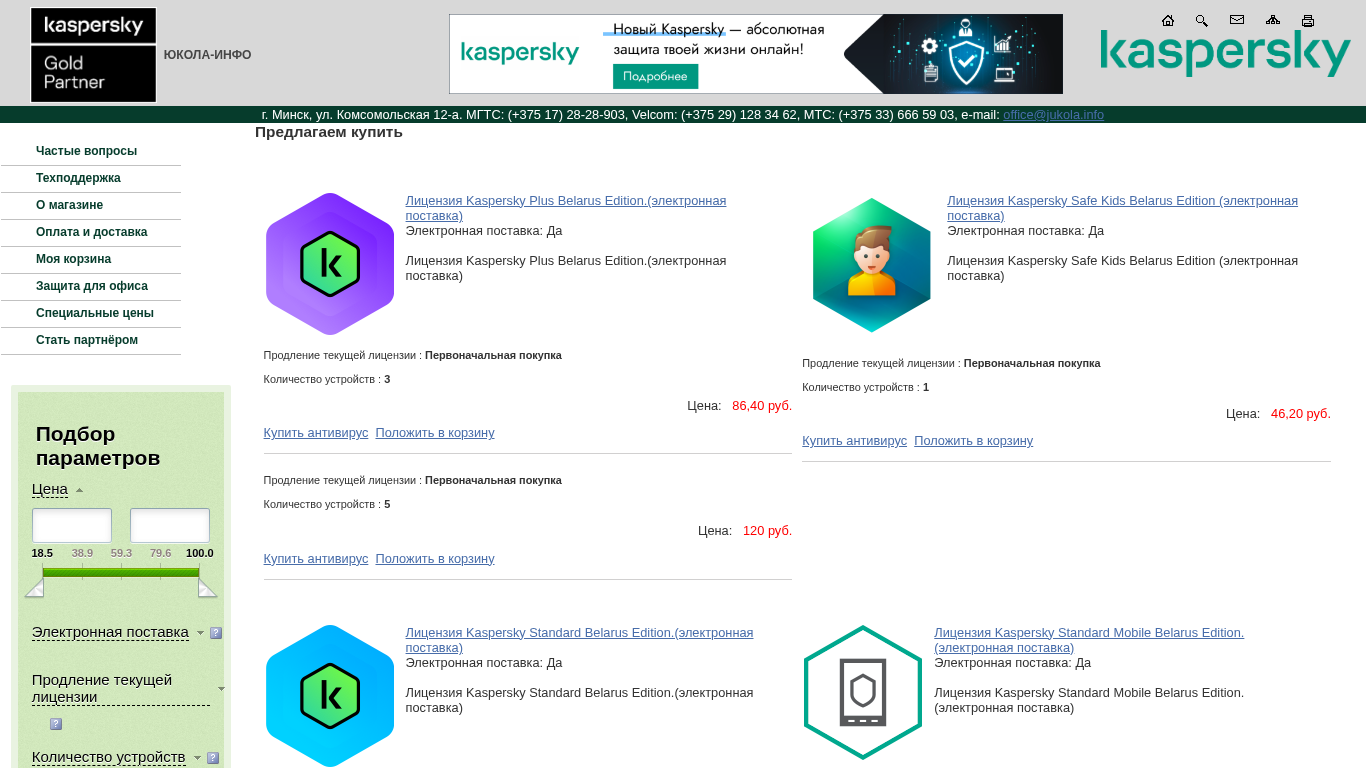Viewport: 1366px width, 768px height.
Task: Expand the Электронная поставка filter
Action: tap(110, 632)
